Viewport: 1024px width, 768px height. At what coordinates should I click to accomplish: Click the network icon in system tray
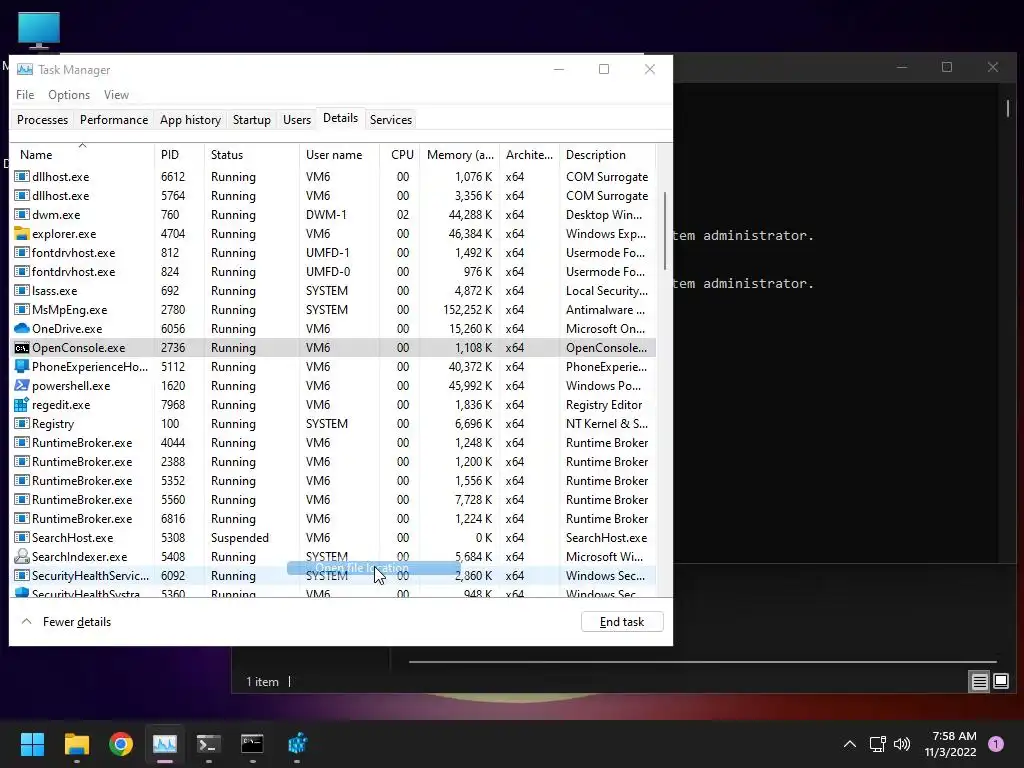coord(877,744)
